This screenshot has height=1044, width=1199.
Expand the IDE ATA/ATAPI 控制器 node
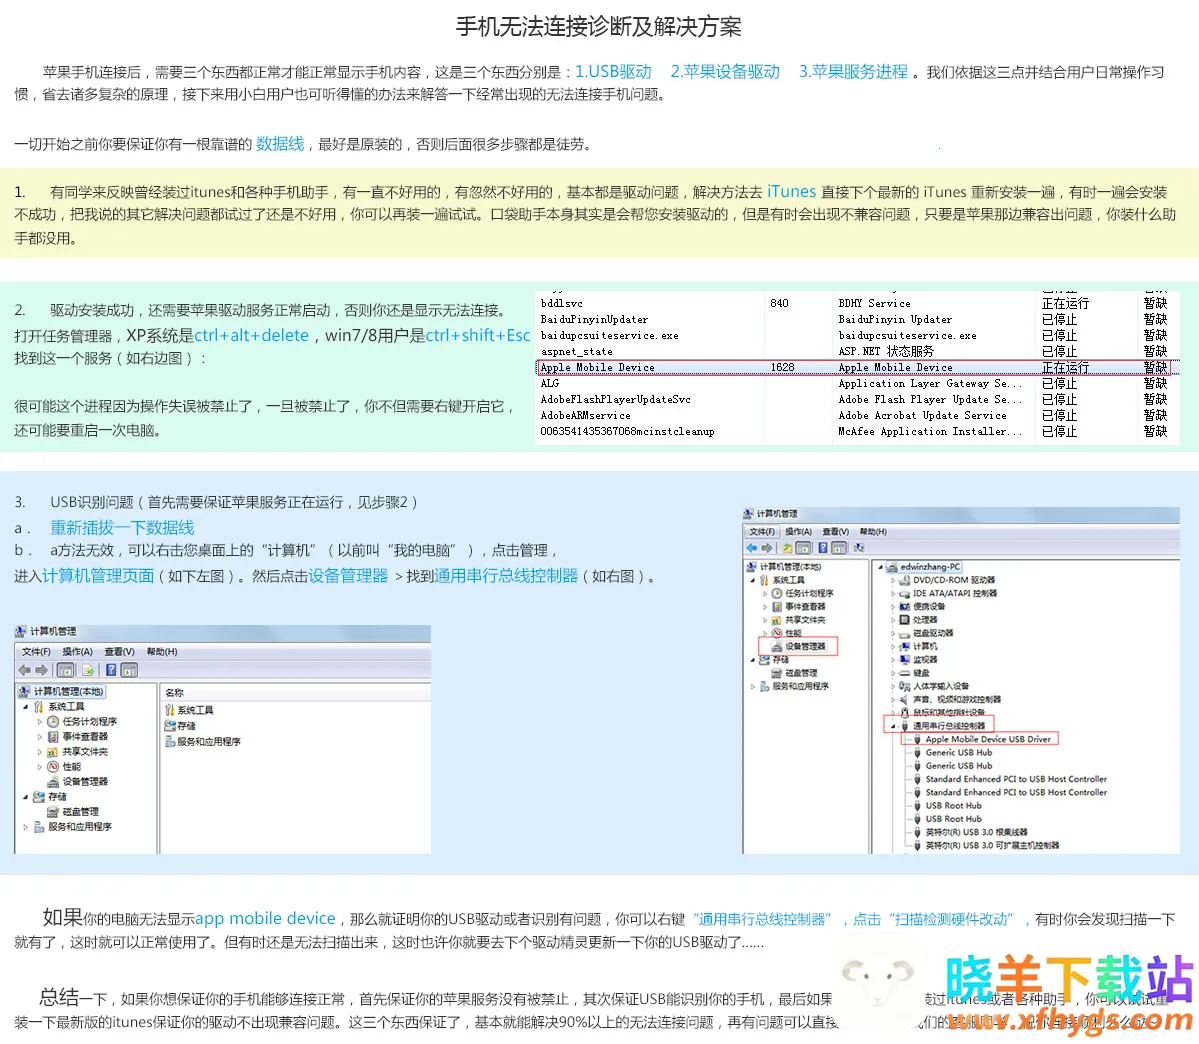893,593
